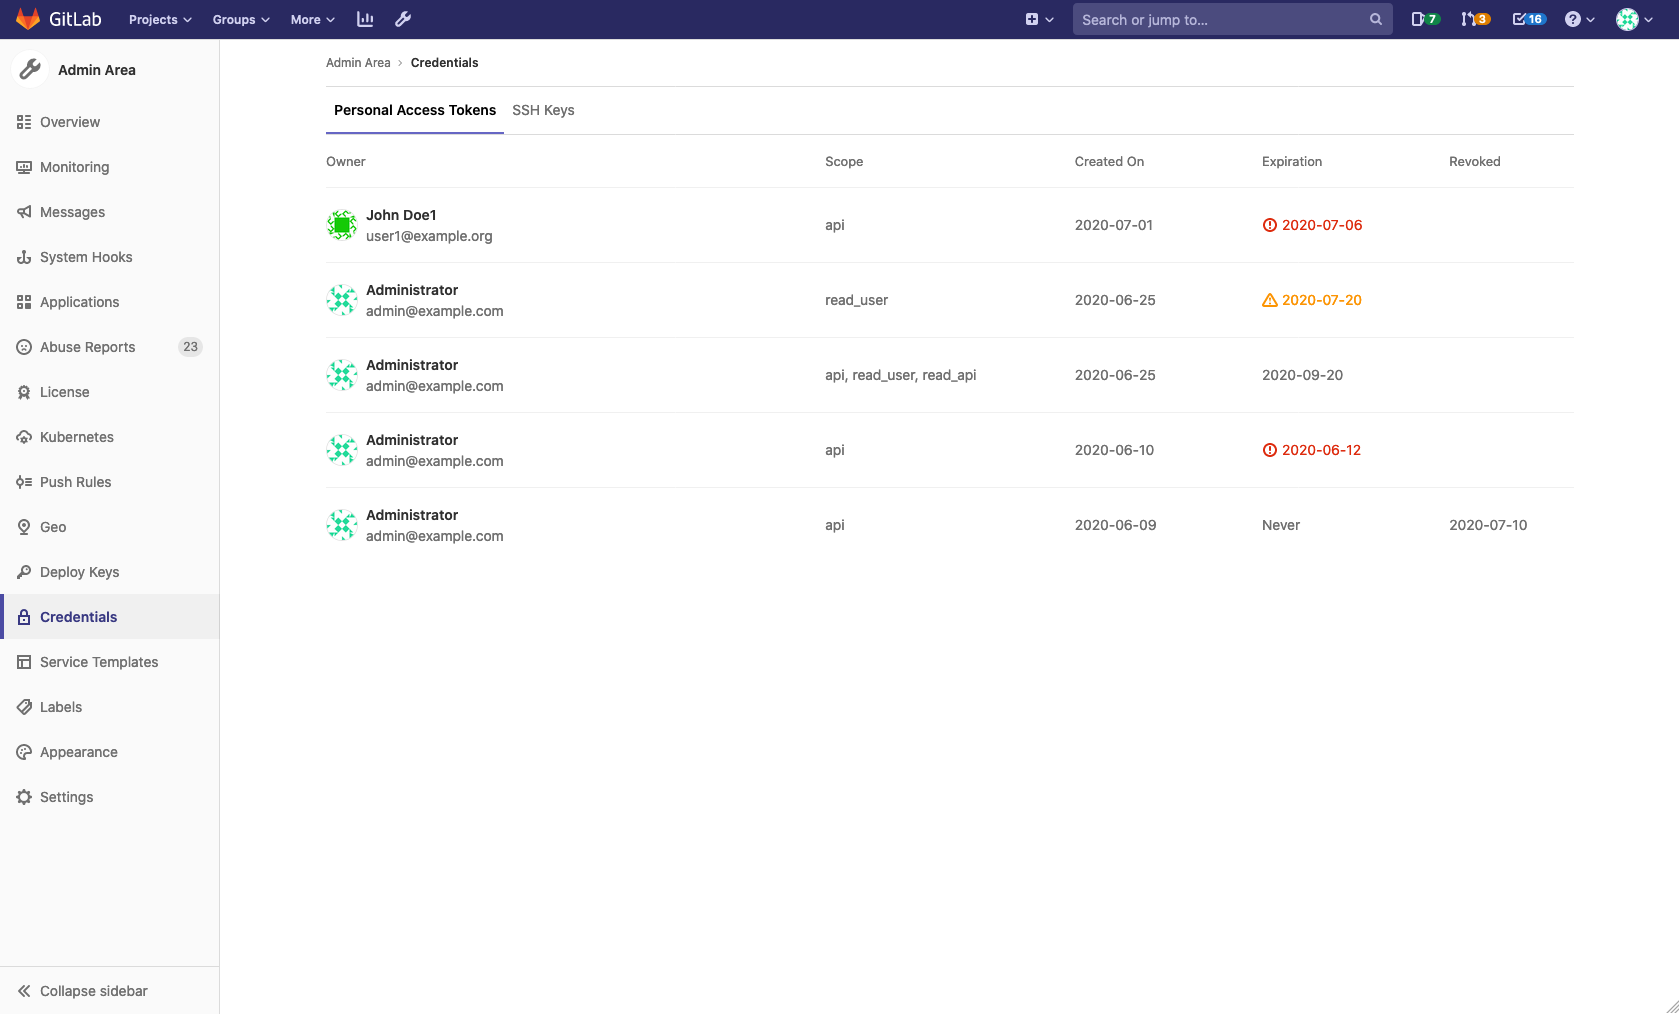Click the Geo sidebar icon

coord(24,527)
